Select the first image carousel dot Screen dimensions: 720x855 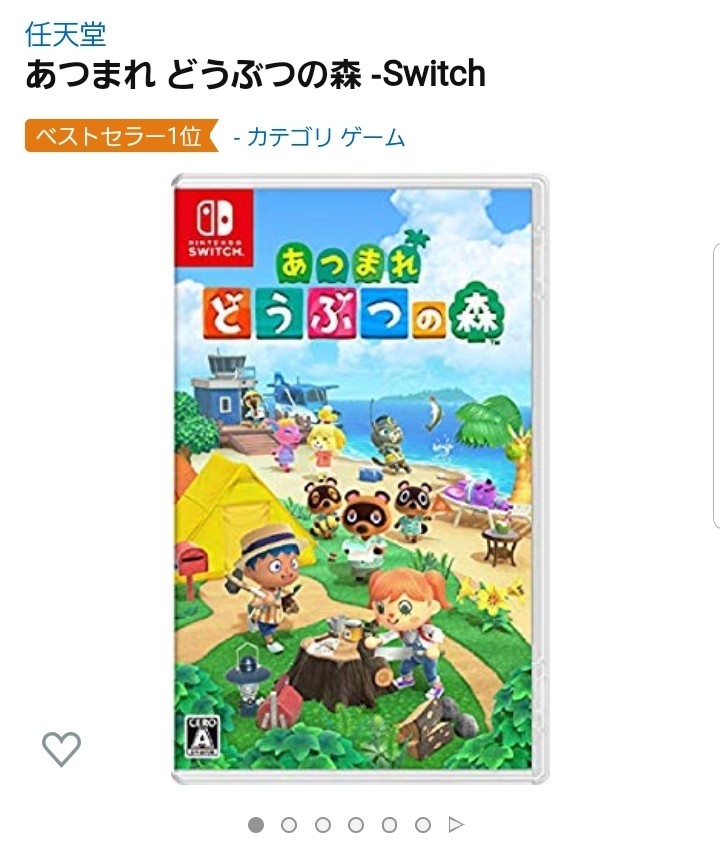[x=256, y=824]
